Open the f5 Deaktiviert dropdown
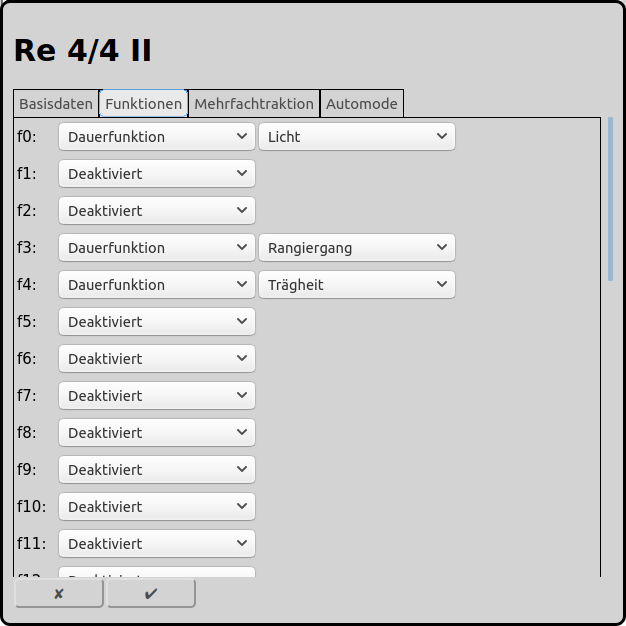Screen dimensions: 626x626 tap(157, 322)
